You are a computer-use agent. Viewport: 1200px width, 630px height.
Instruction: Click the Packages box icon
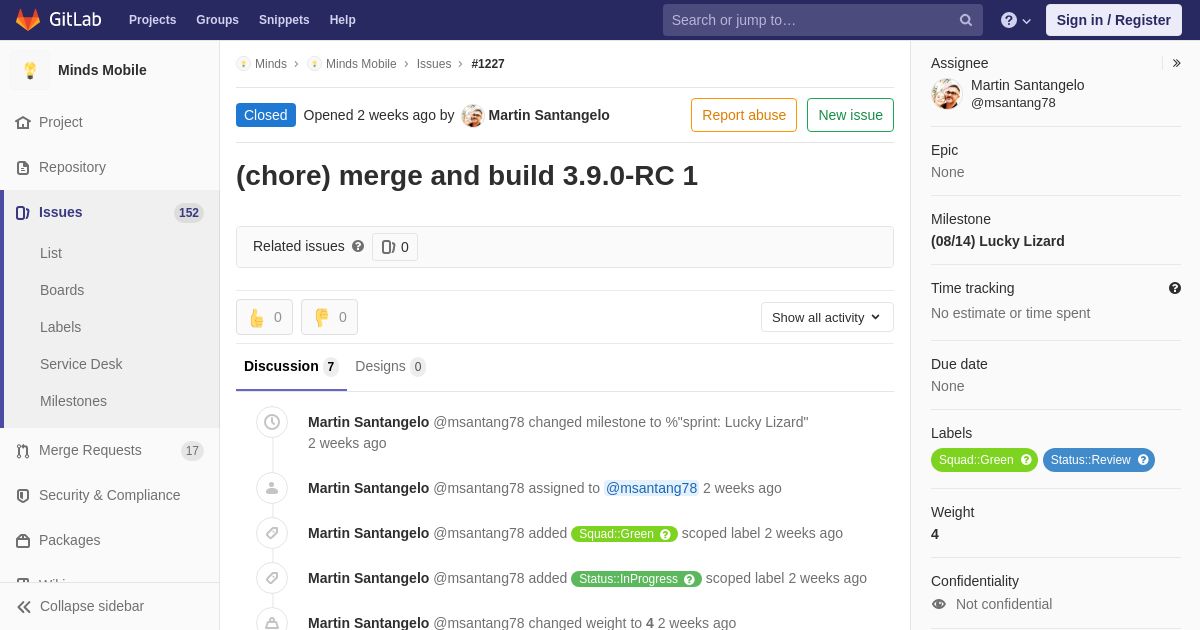(23, 540)
